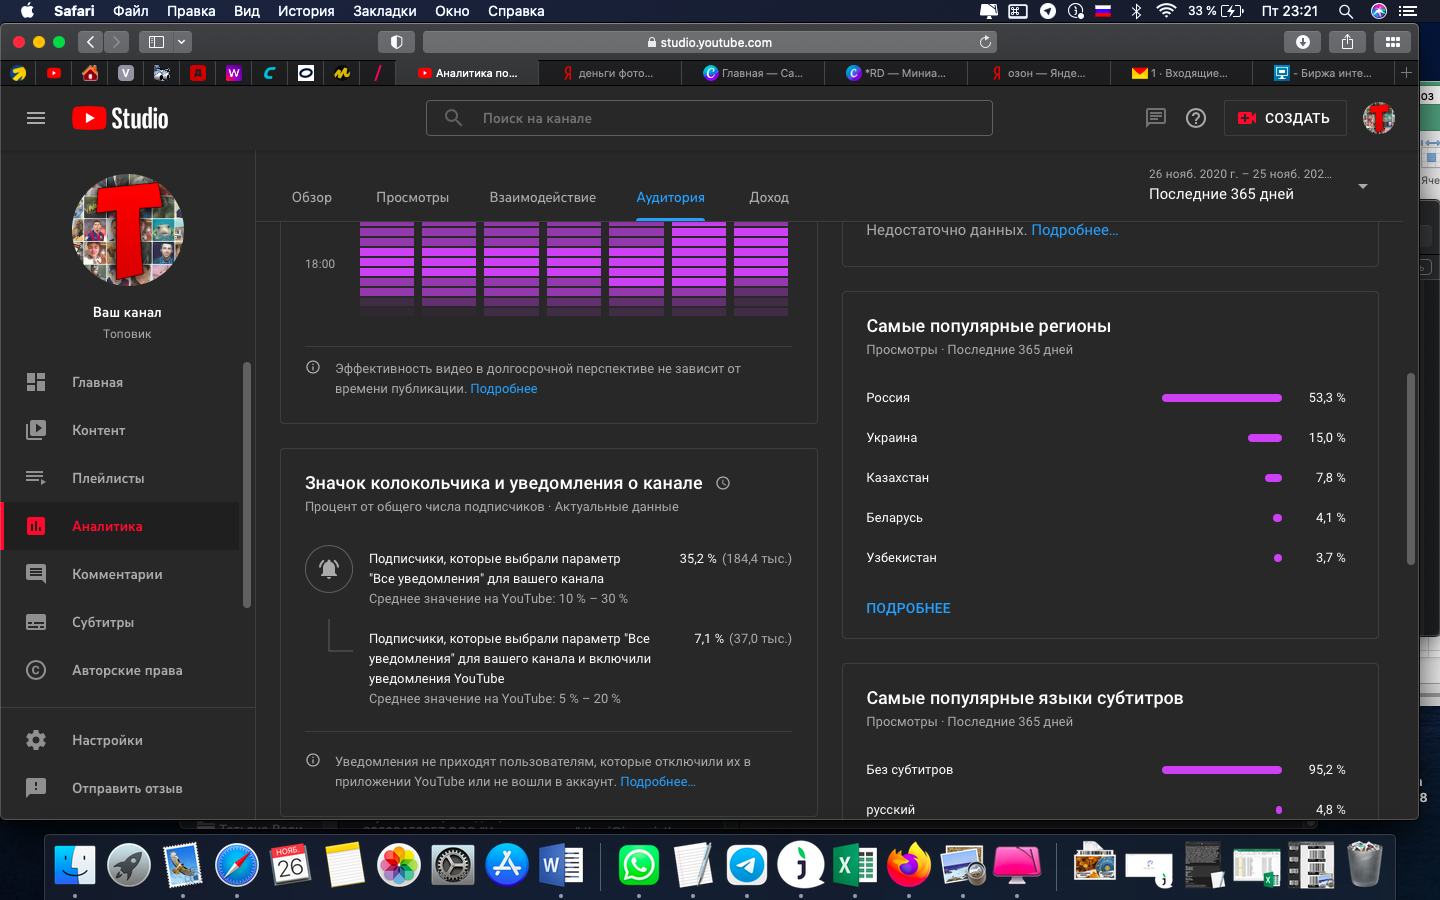The image size is (1440, 900).
Task: Show Safari tab overview grid
Action: [x=1392, y=42]
